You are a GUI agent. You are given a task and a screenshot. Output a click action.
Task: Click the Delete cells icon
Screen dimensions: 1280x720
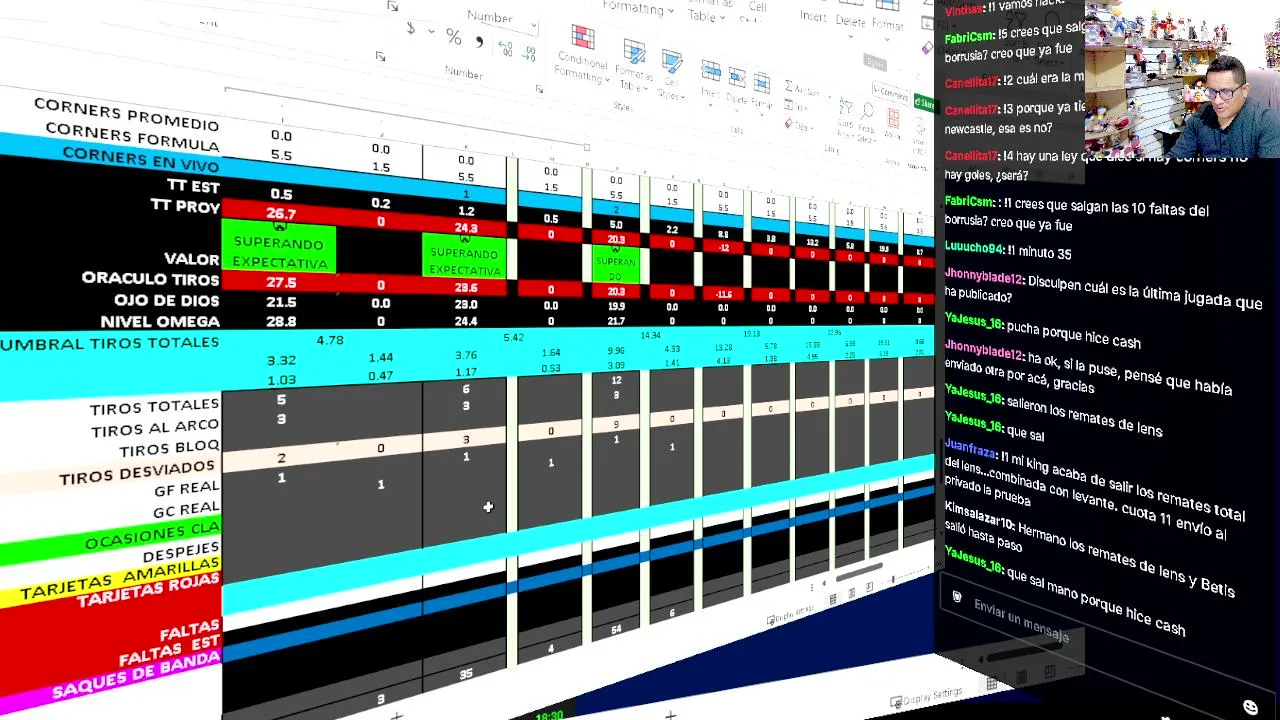pos(737,77)
